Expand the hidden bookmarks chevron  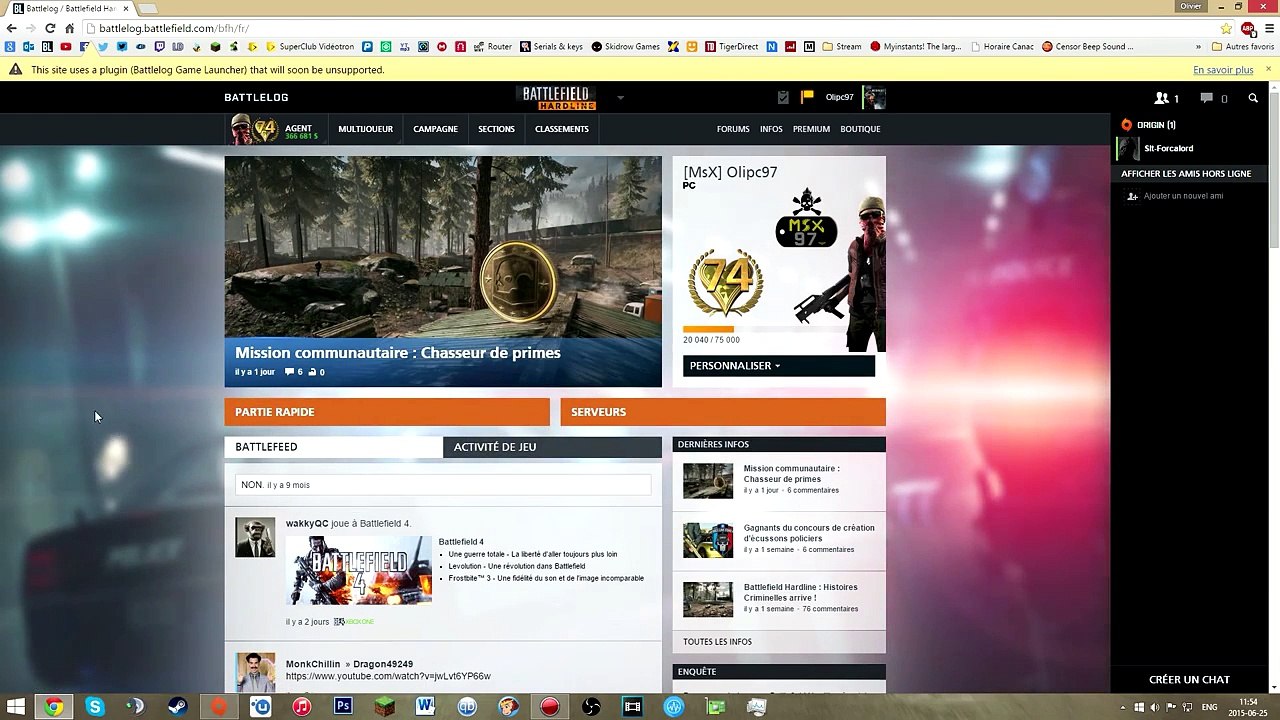[x=1198, y=46]
